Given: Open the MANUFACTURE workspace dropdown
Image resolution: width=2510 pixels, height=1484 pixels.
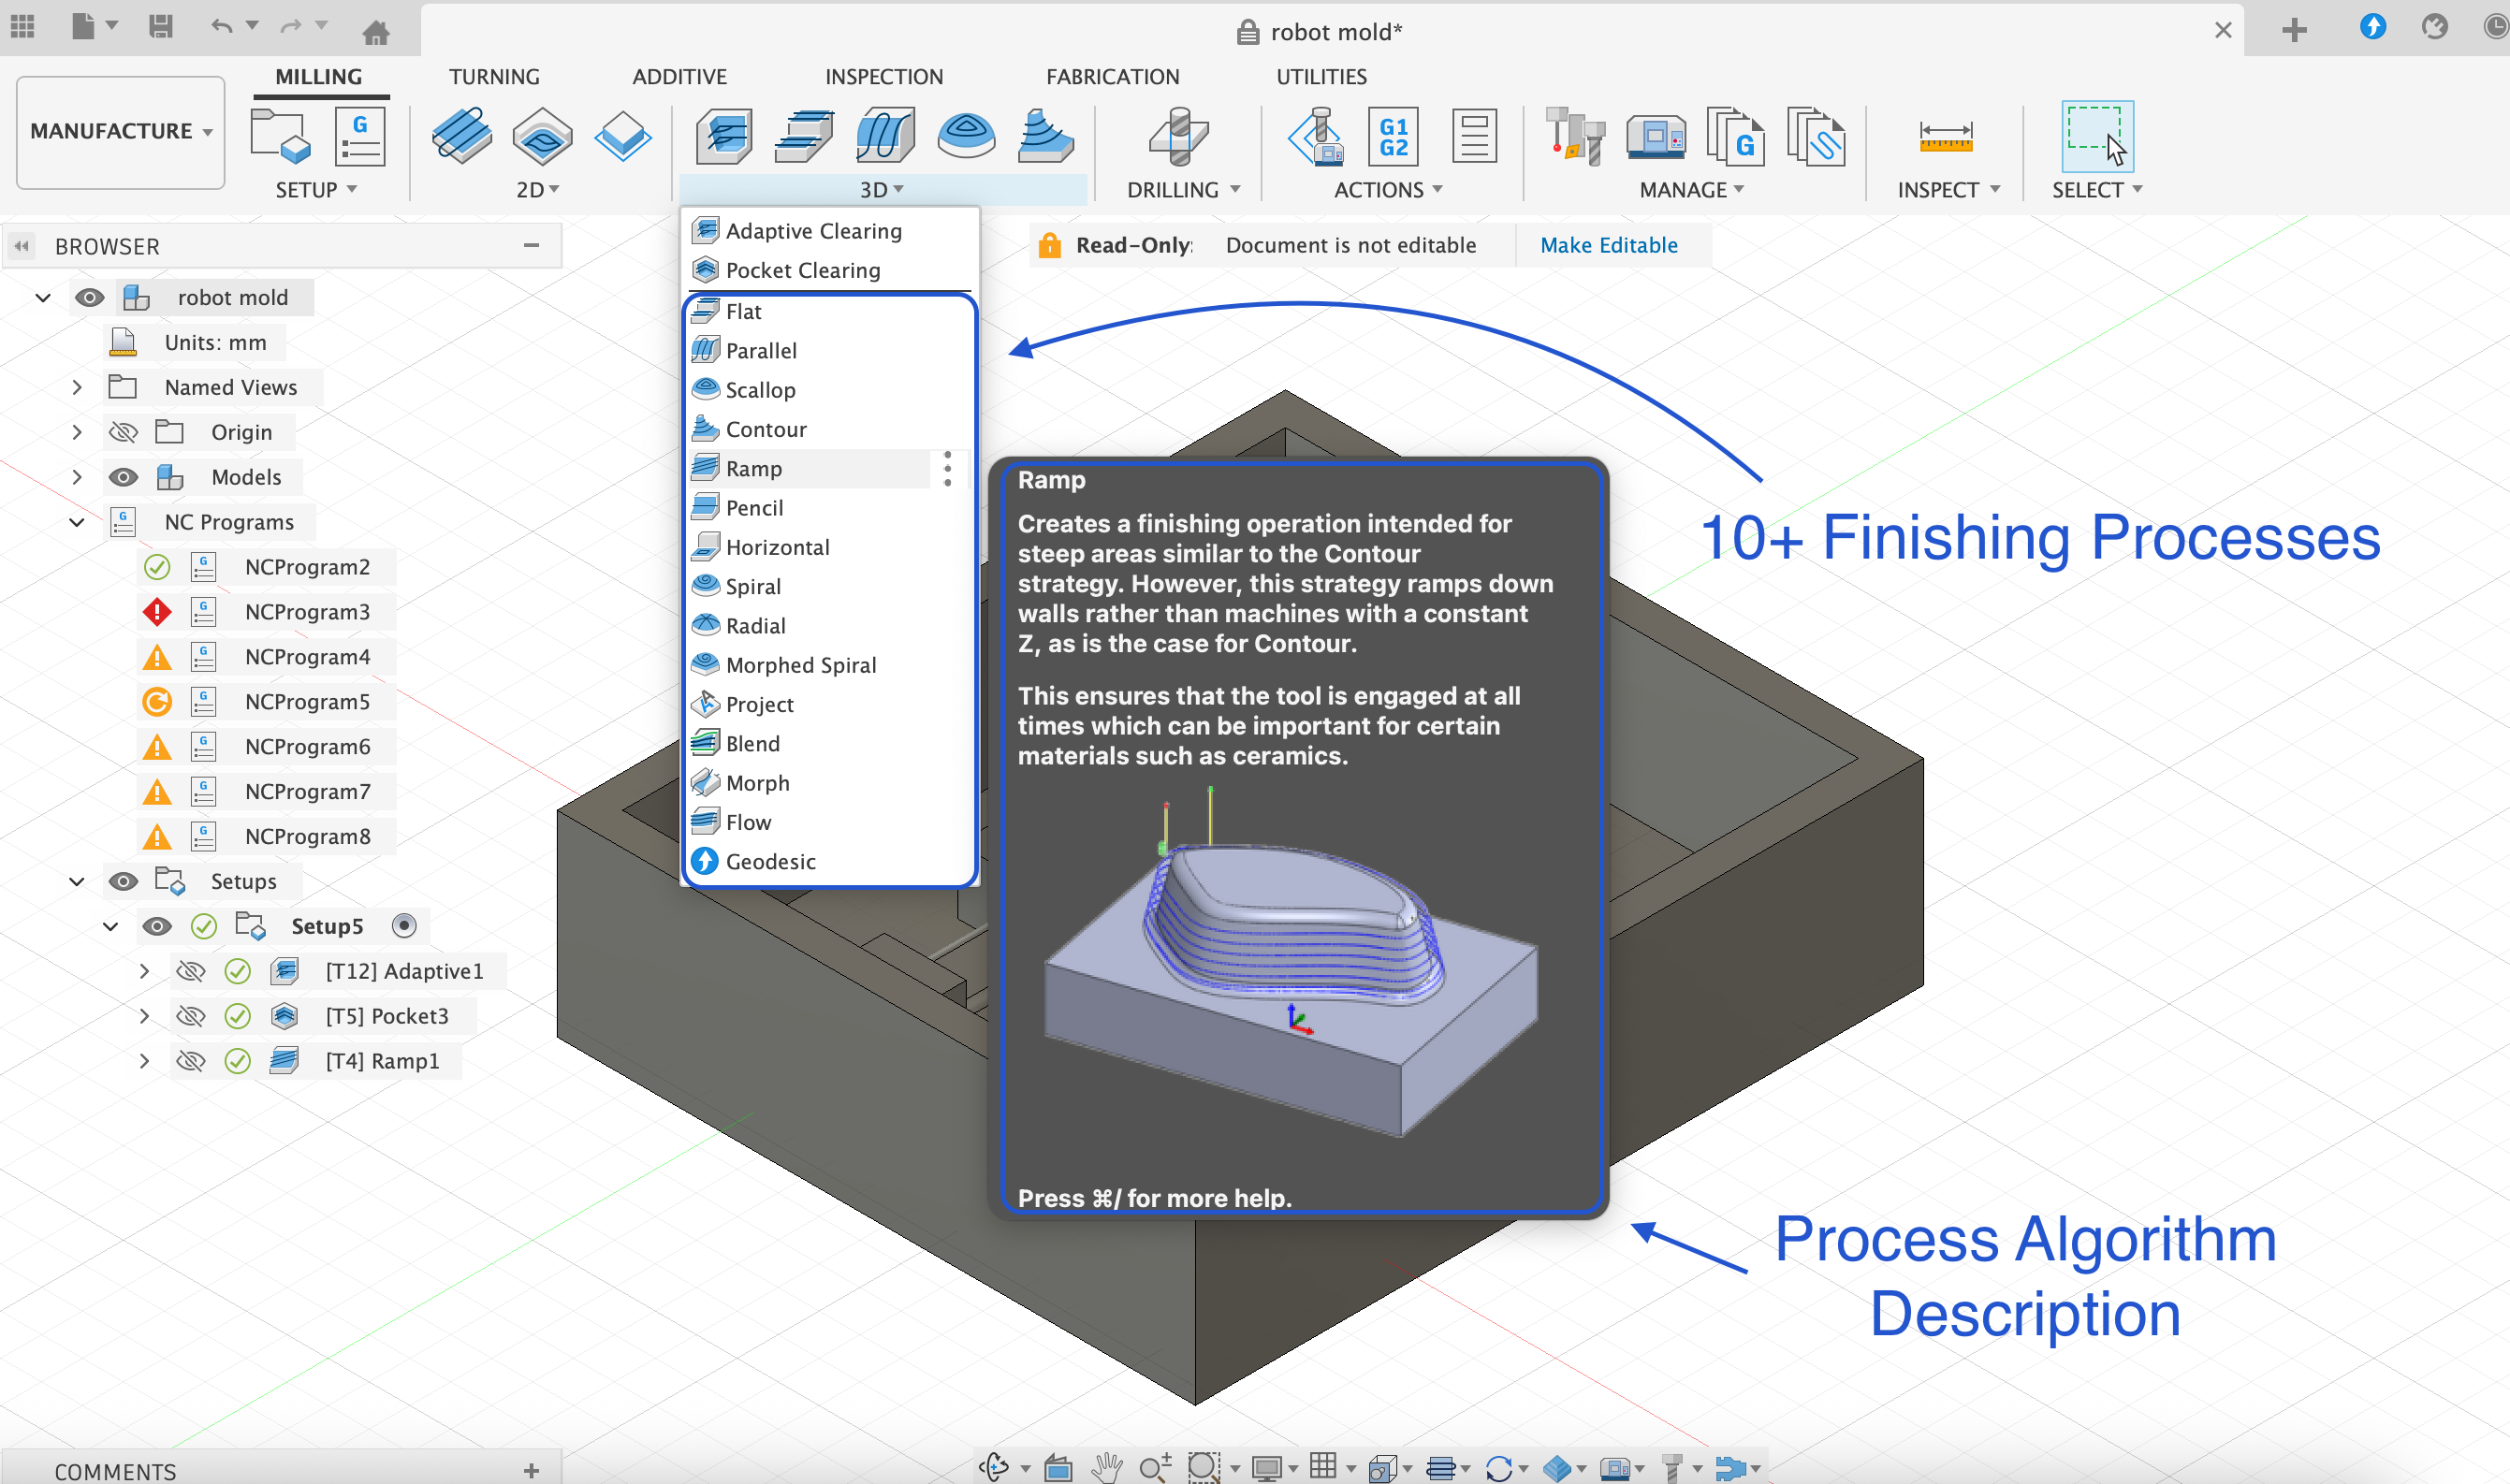Looking at the screenshot, I should [x=120, y=131].
